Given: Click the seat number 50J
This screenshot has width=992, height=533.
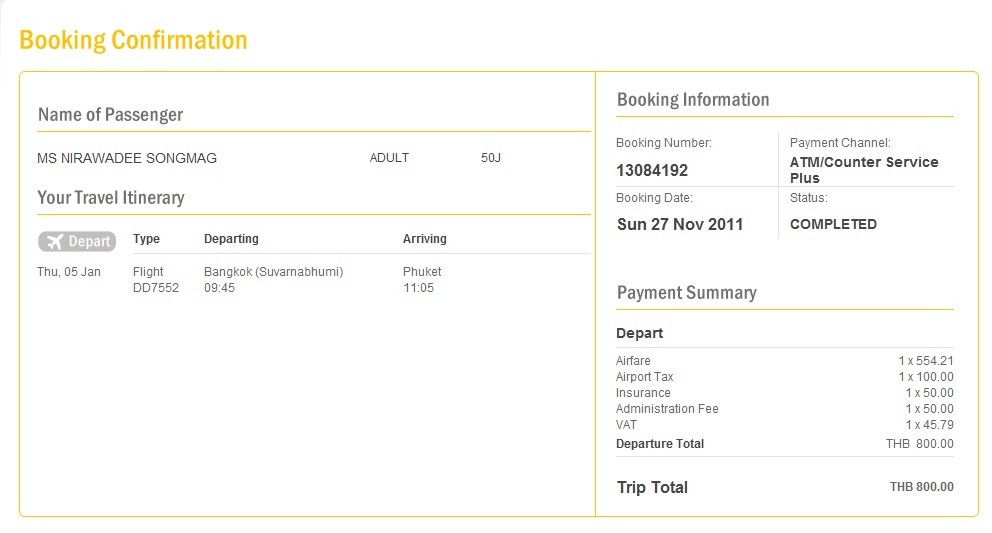Looking at the screenshot, I should pyautogui.click(x=491, y=158).
